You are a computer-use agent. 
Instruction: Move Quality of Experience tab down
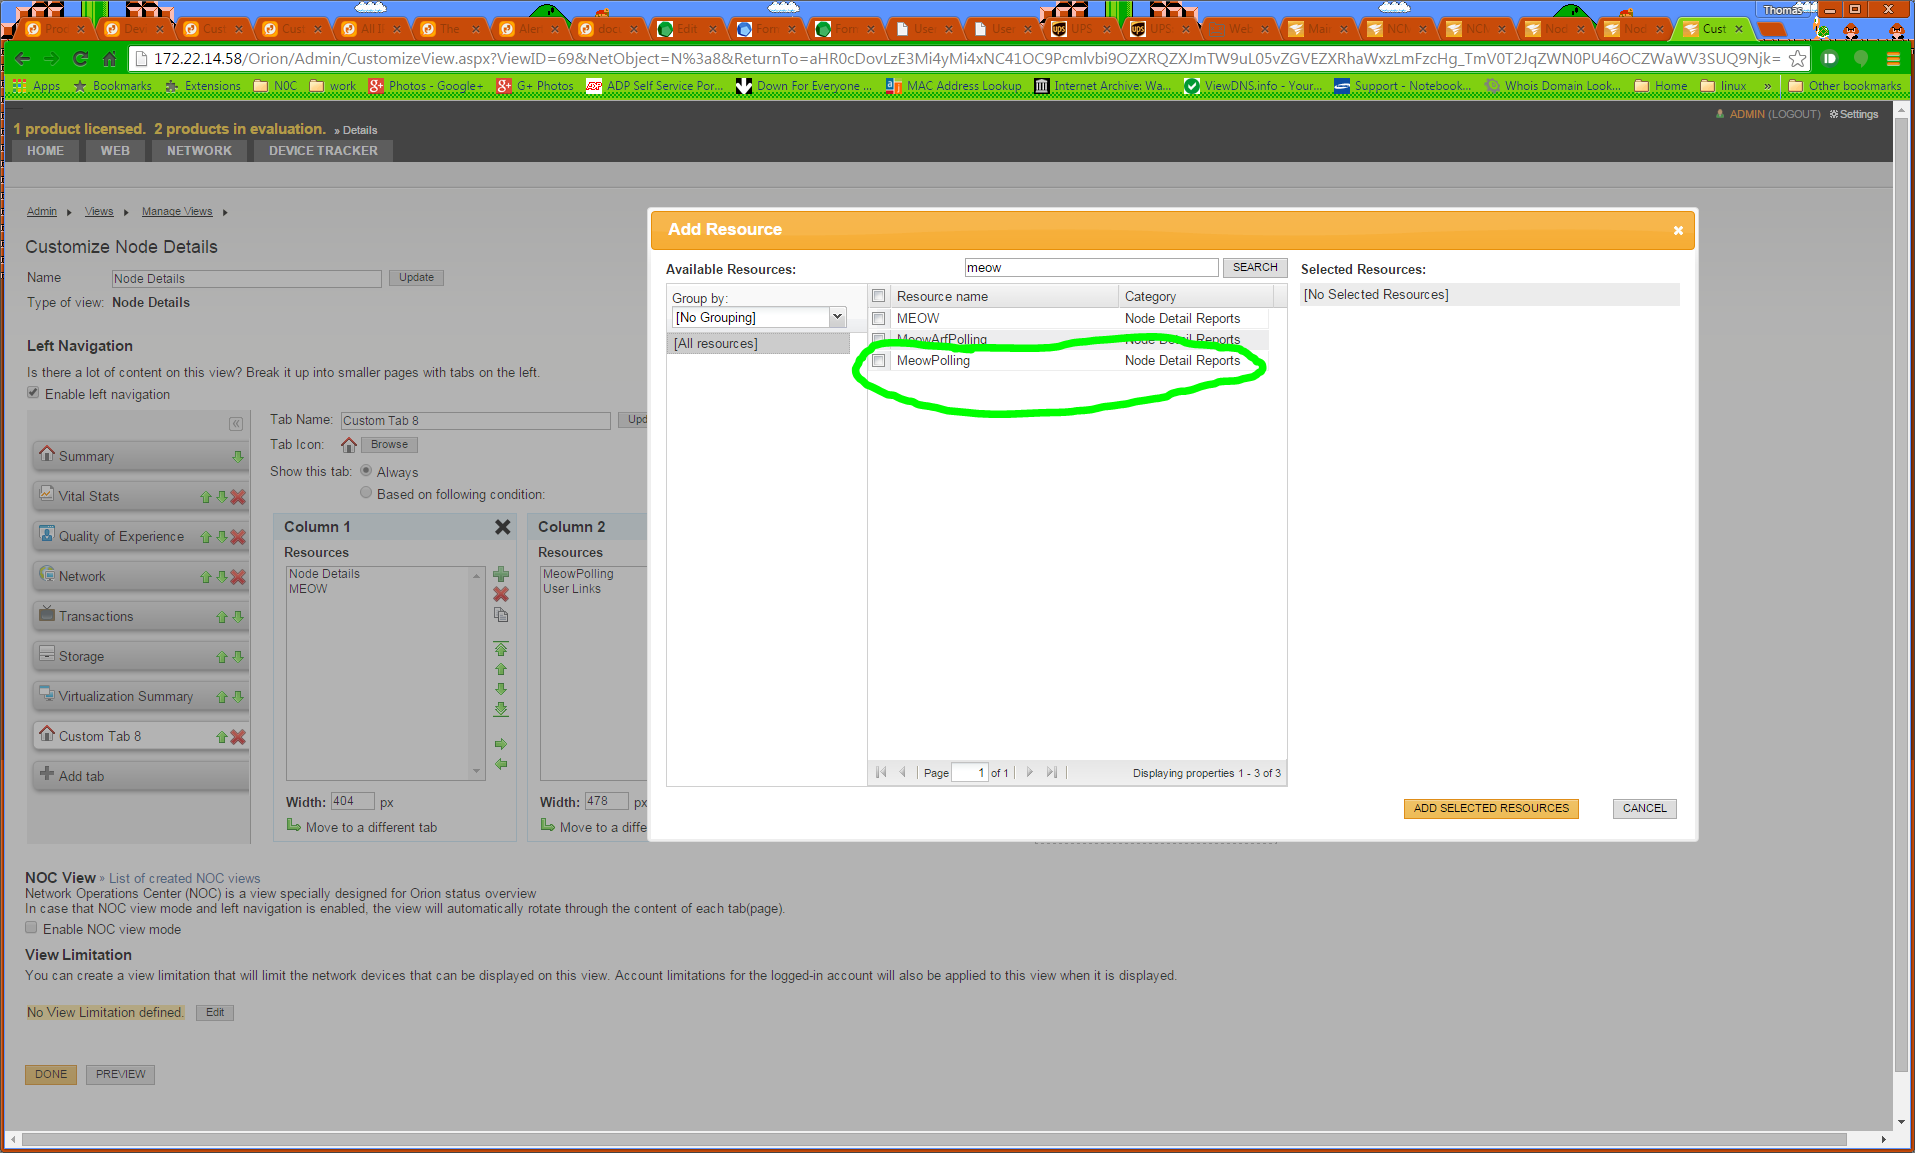[222, 537]
